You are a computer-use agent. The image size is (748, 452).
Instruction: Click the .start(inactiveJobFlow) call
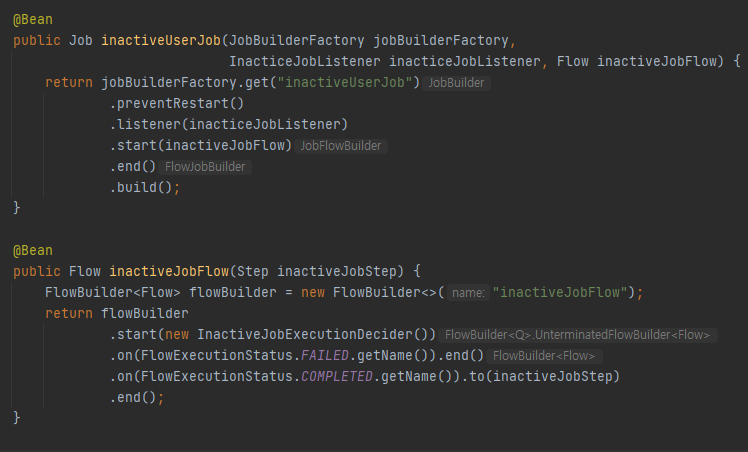(200, 145)
